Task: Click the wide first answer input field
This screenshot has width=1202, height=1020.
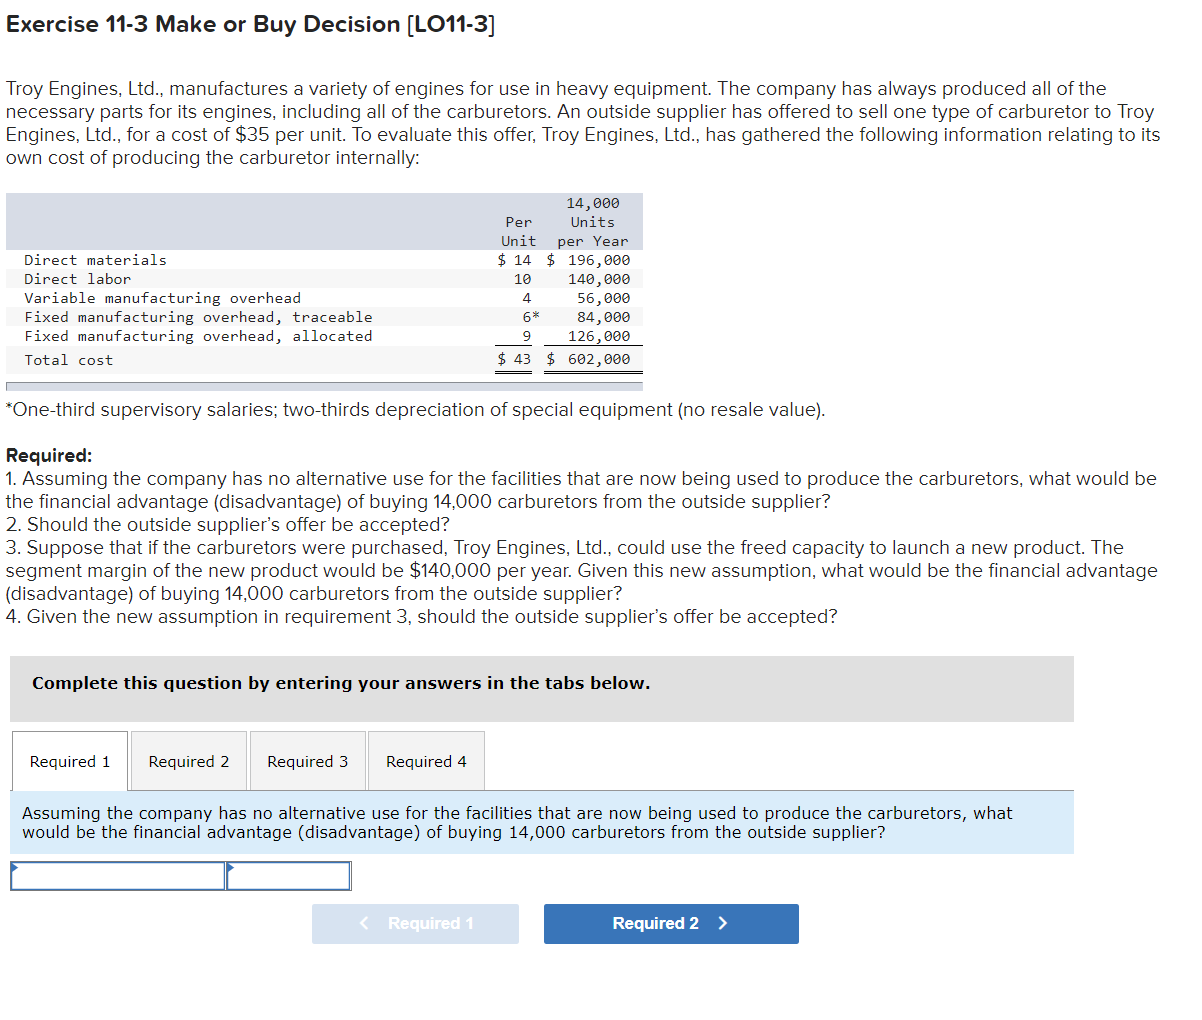Action: pos(118,876)
